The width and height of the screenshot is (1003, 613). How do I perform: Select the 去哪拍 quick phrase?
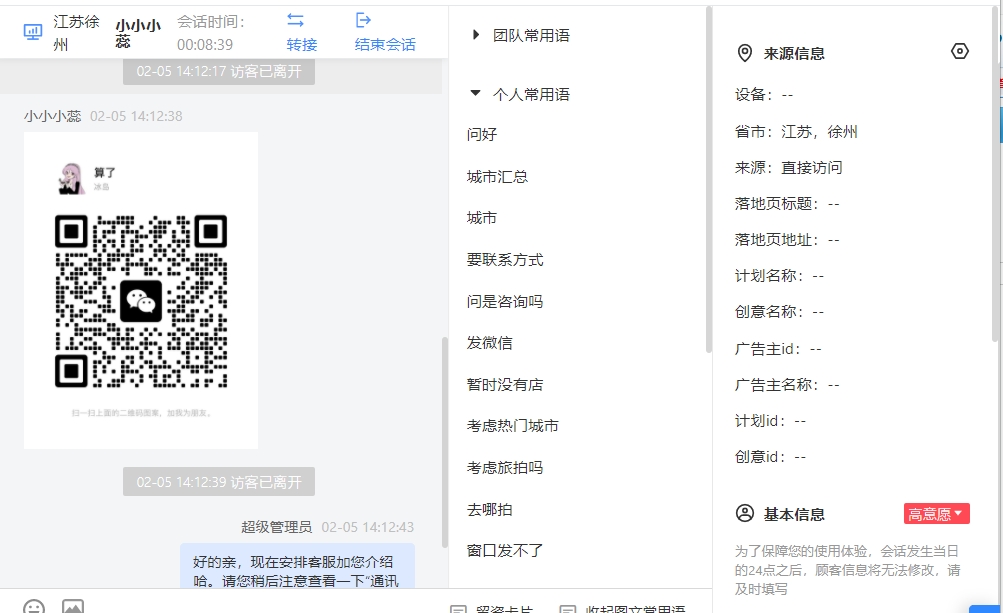tap(489, 509)
